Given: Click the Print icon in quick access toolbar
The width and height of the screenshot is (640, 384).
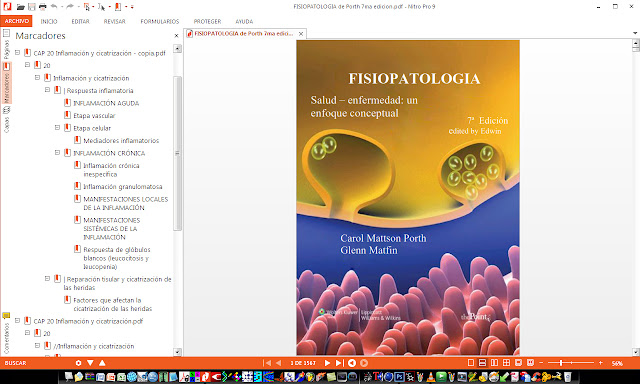Looking at the screenshot, I should coord(42,7).
